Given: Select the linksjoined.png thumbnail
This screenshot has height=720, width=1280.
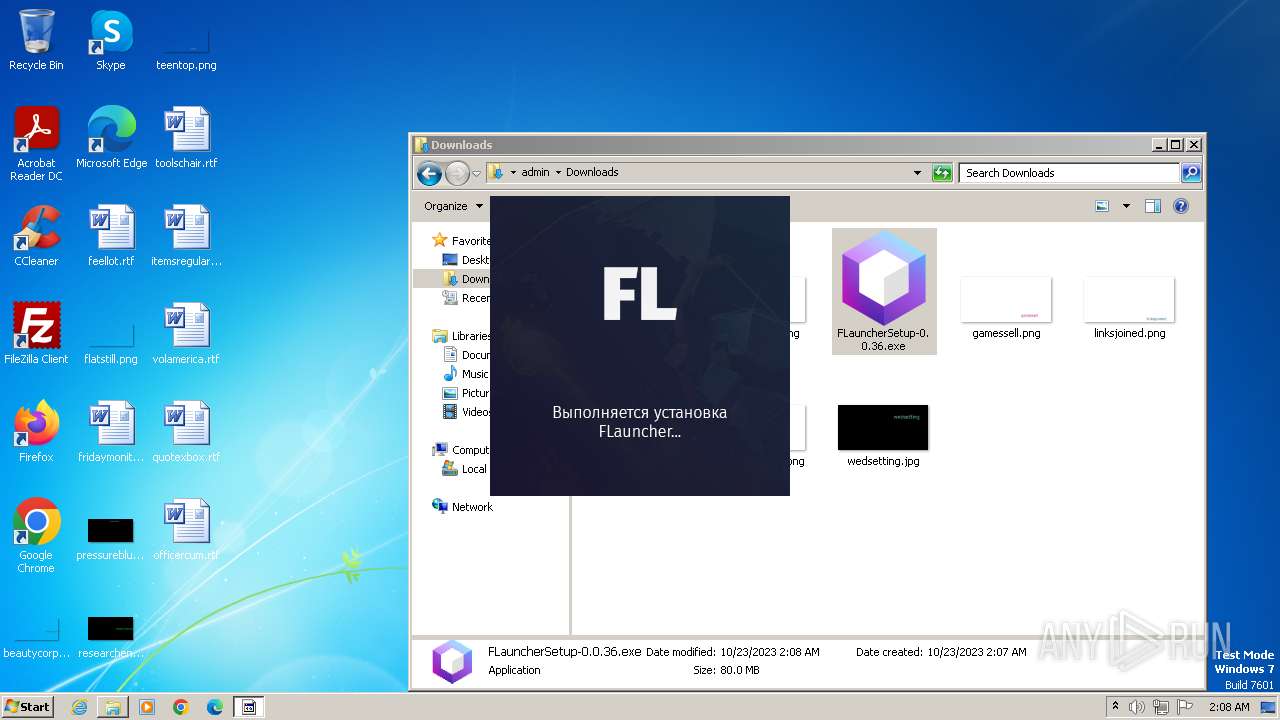Looking at the screenshot, I should [1129, 308].
